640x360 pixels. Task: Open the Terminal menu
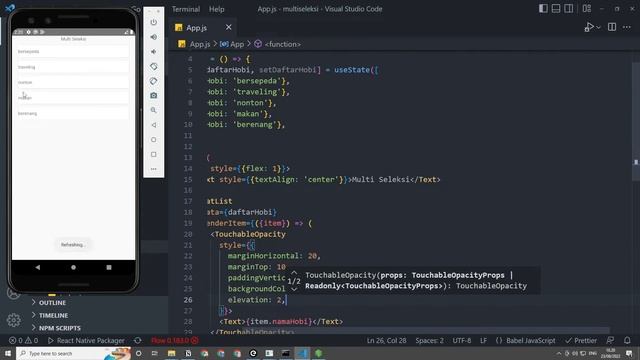click(x=186, y=9)
